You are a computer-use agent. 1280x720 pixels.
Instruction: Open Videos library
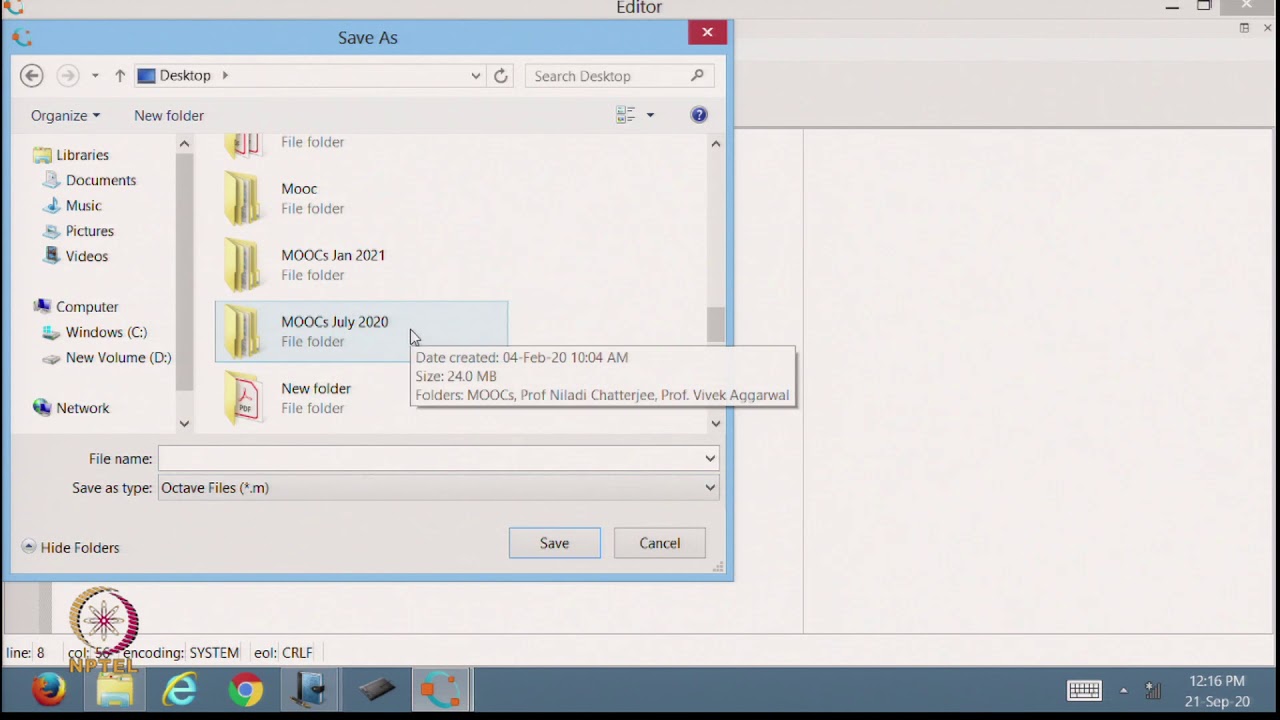coord(86,256)
